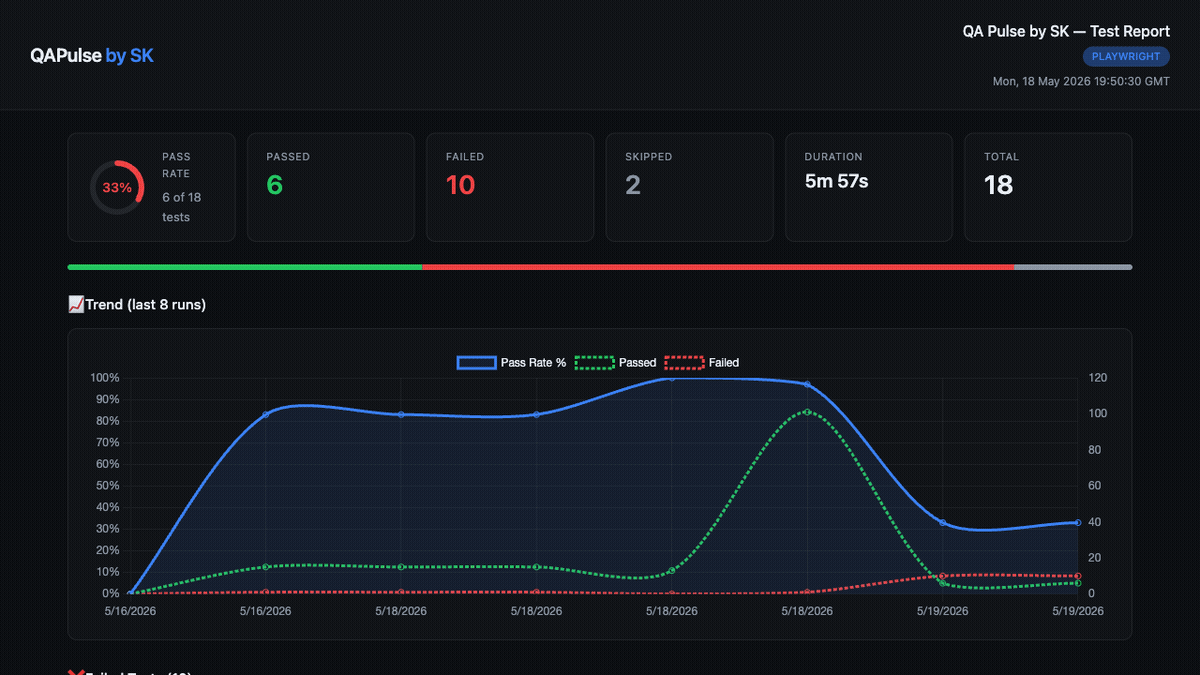This screenshot has height=675, width=1200.
Task: Click the blue Pass Rate legend swatch
Action: coord(476,363)
